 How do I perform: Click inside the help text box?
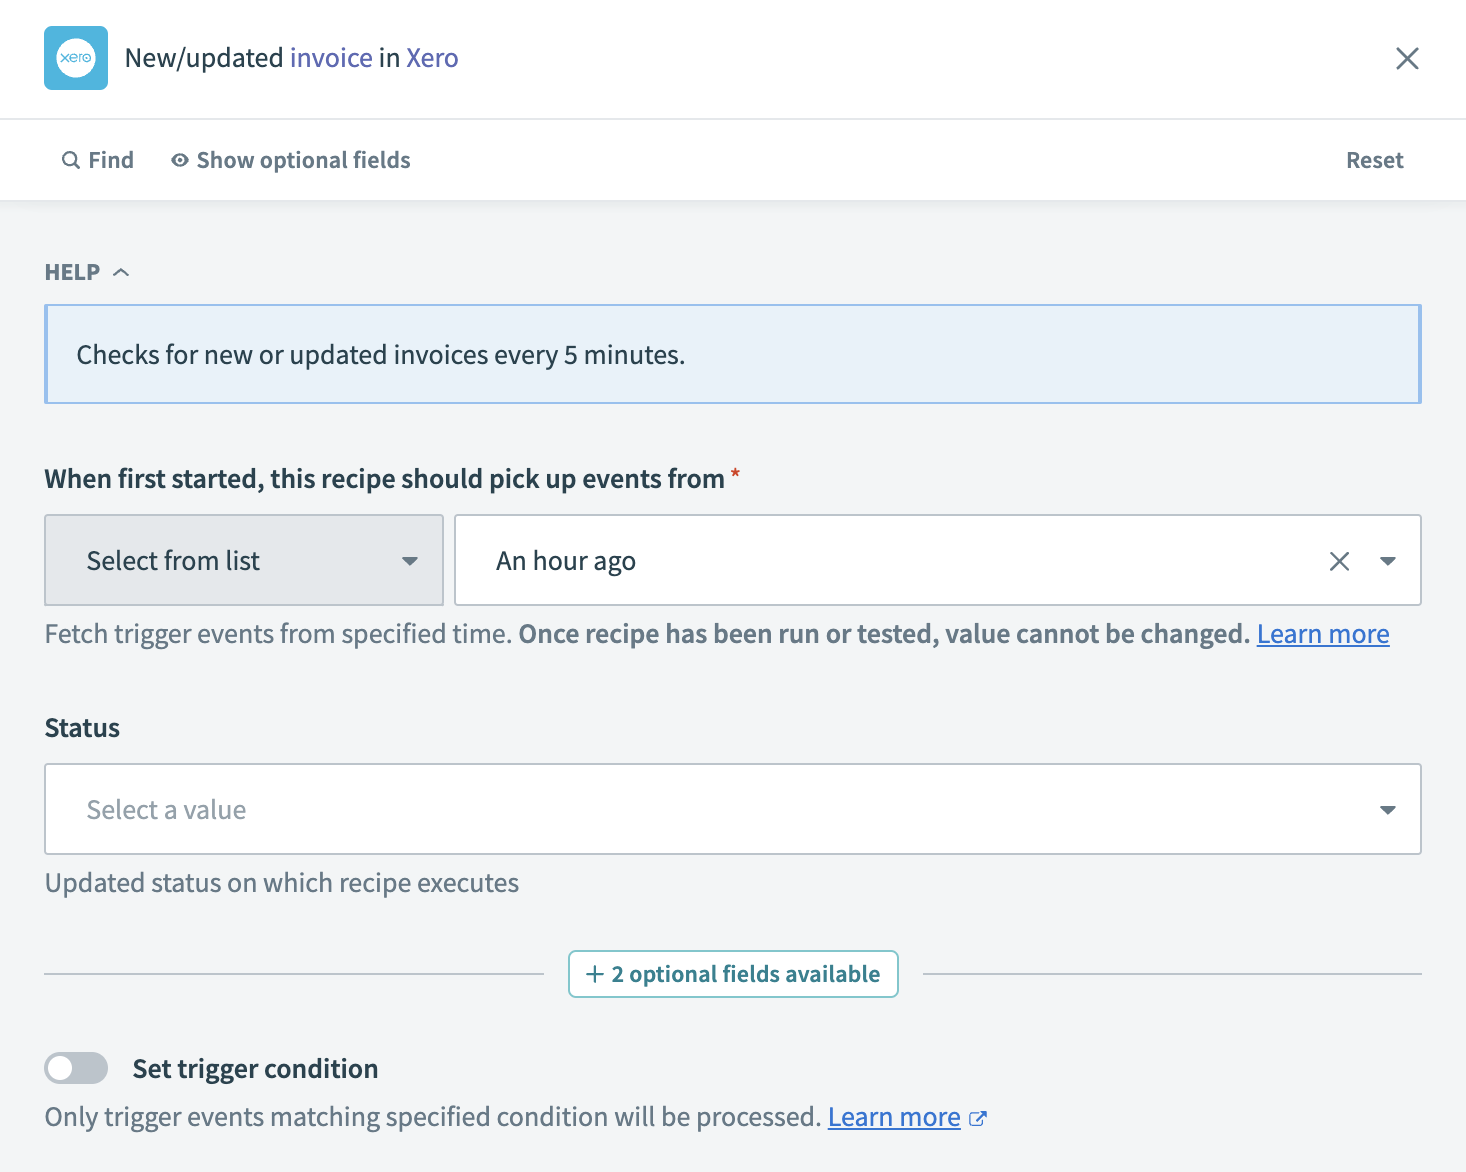[733, 354]
